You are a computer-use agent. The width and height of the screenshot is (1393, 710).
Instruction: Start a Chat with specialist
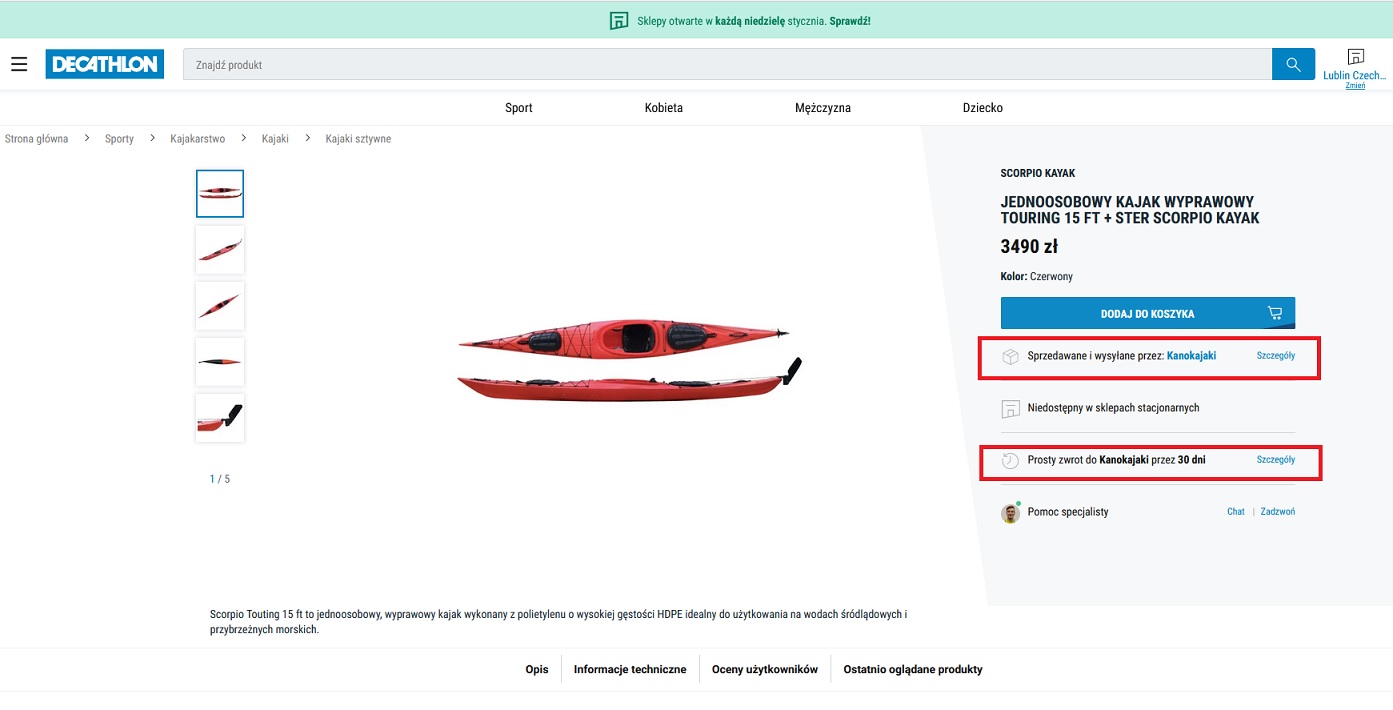[1236, 512]
